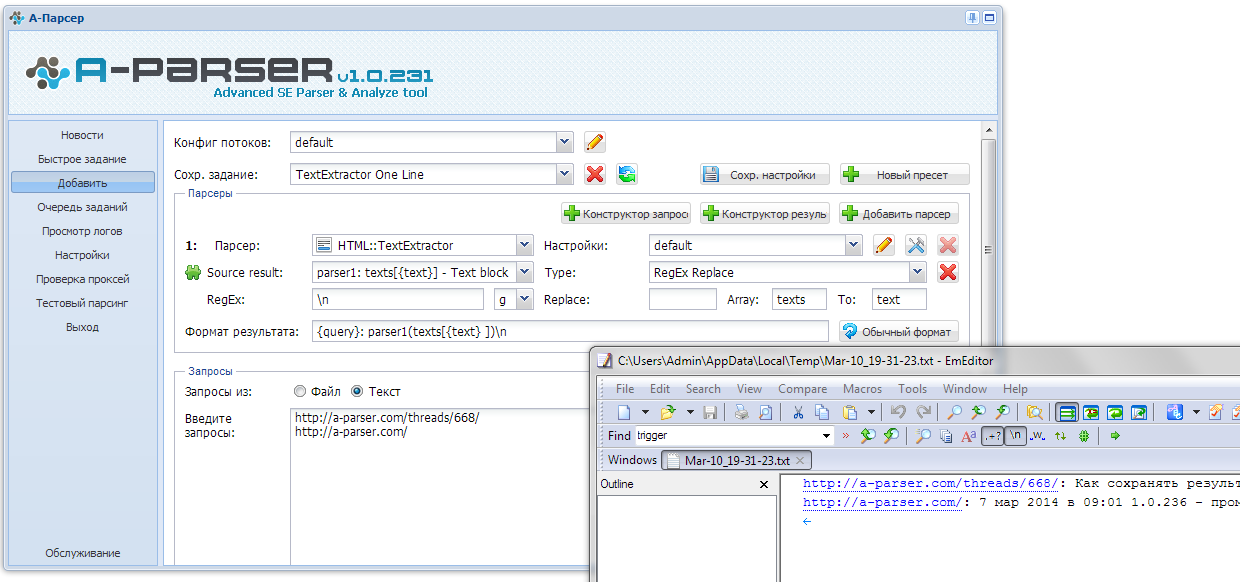Open the EmEditor Find magnifier tool
This screenshot has height=582, width=1240.
pos(954,412)
